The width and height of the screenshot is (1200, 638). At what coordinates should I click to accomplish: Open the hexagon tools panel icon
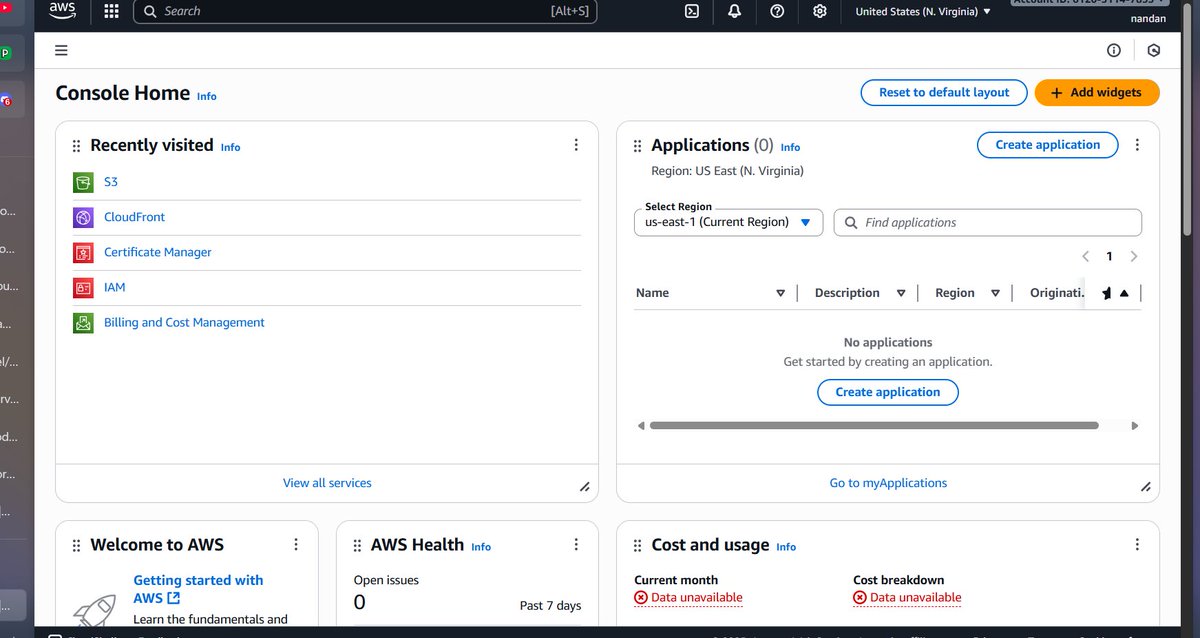point(1153,50)
